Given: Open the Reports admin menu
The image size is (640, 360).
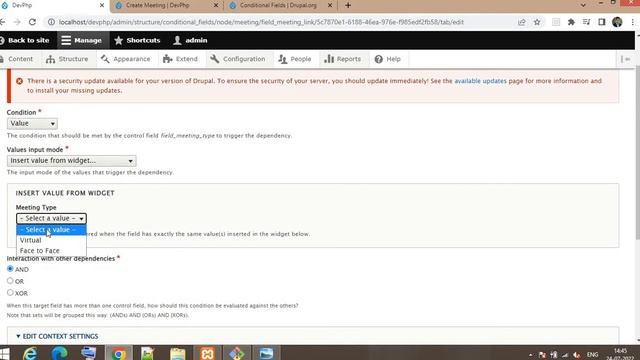Looking at the screenshot, I should 343,59.
